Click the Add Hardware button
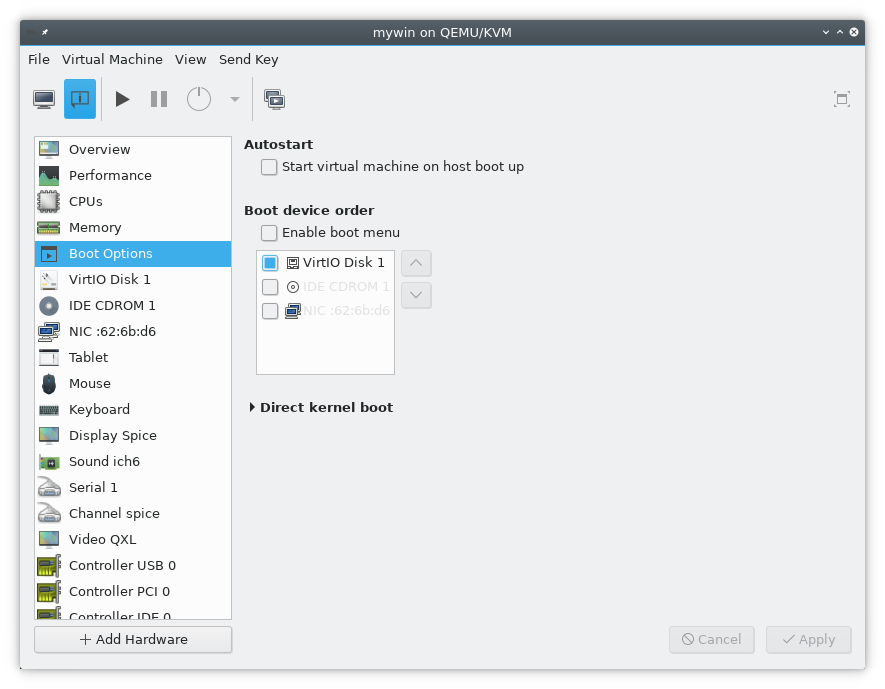 [133, 639]
